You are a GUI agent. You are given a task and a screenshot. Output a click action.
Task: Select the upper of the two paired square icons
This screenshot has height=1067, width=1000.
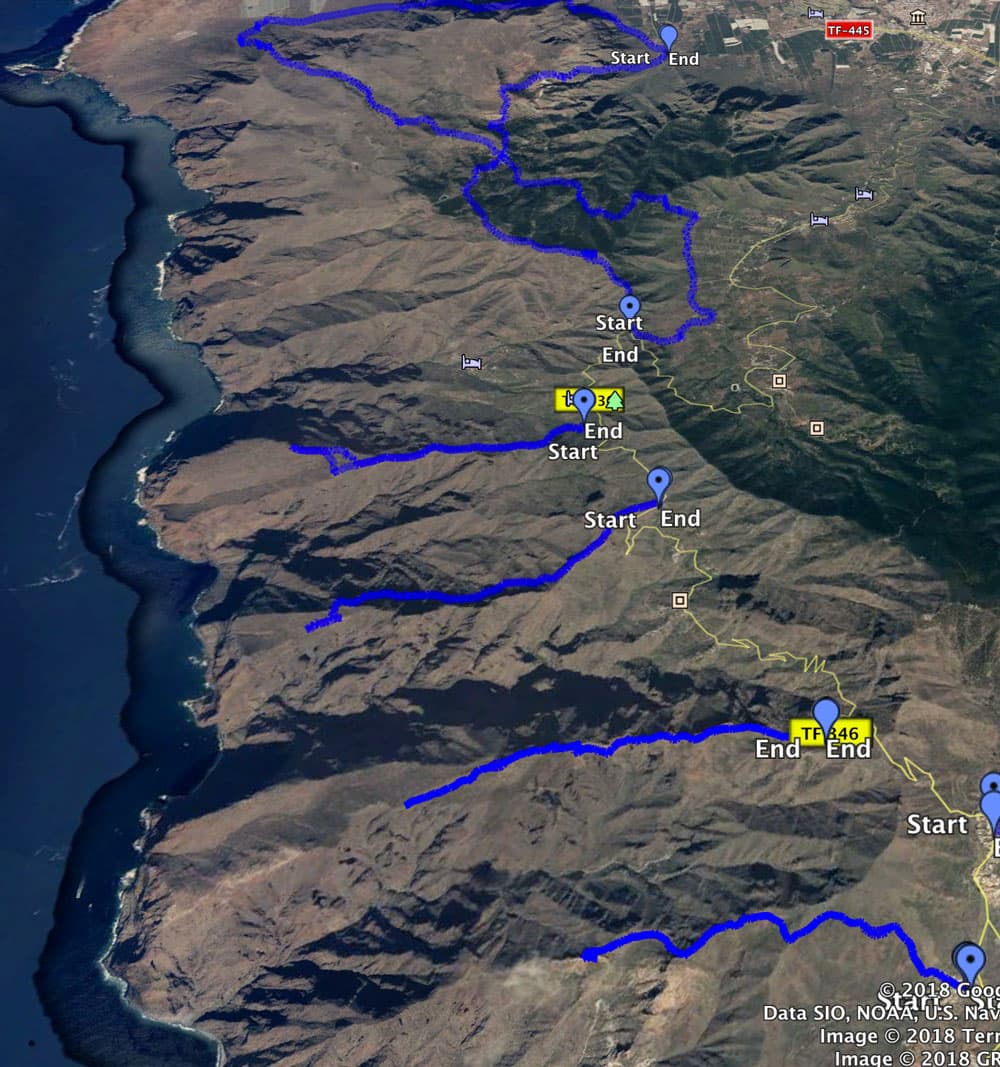coord(780,380)
